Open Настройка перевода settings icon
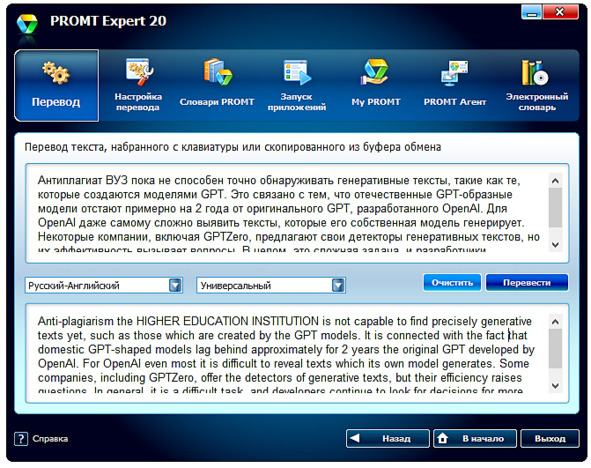 tap(139, 72)
